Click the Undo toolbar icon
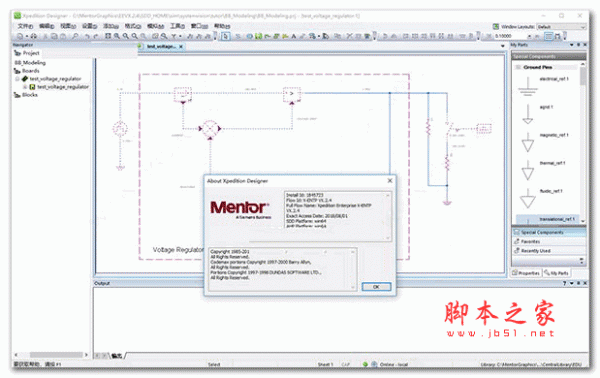Image resolution: width=600 pixels, height=378 pixels. tap(87, 36)
